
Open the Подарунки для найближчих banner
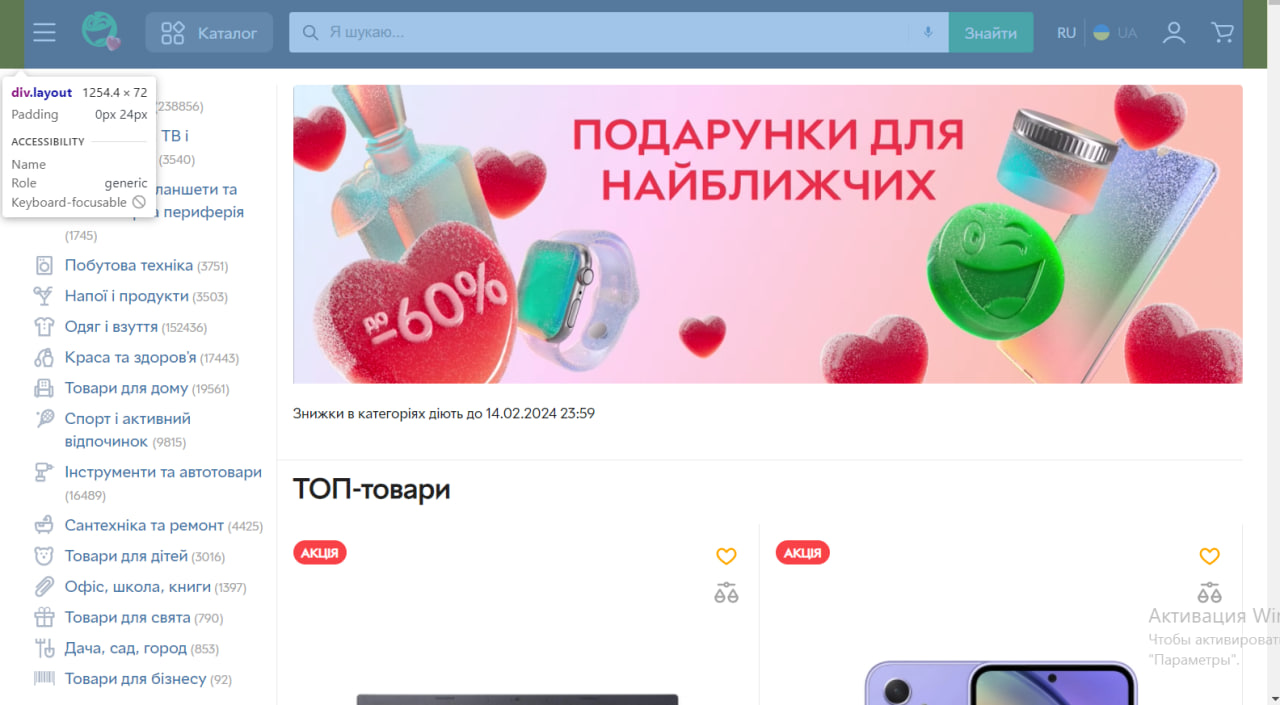click(x=767, y=234)
